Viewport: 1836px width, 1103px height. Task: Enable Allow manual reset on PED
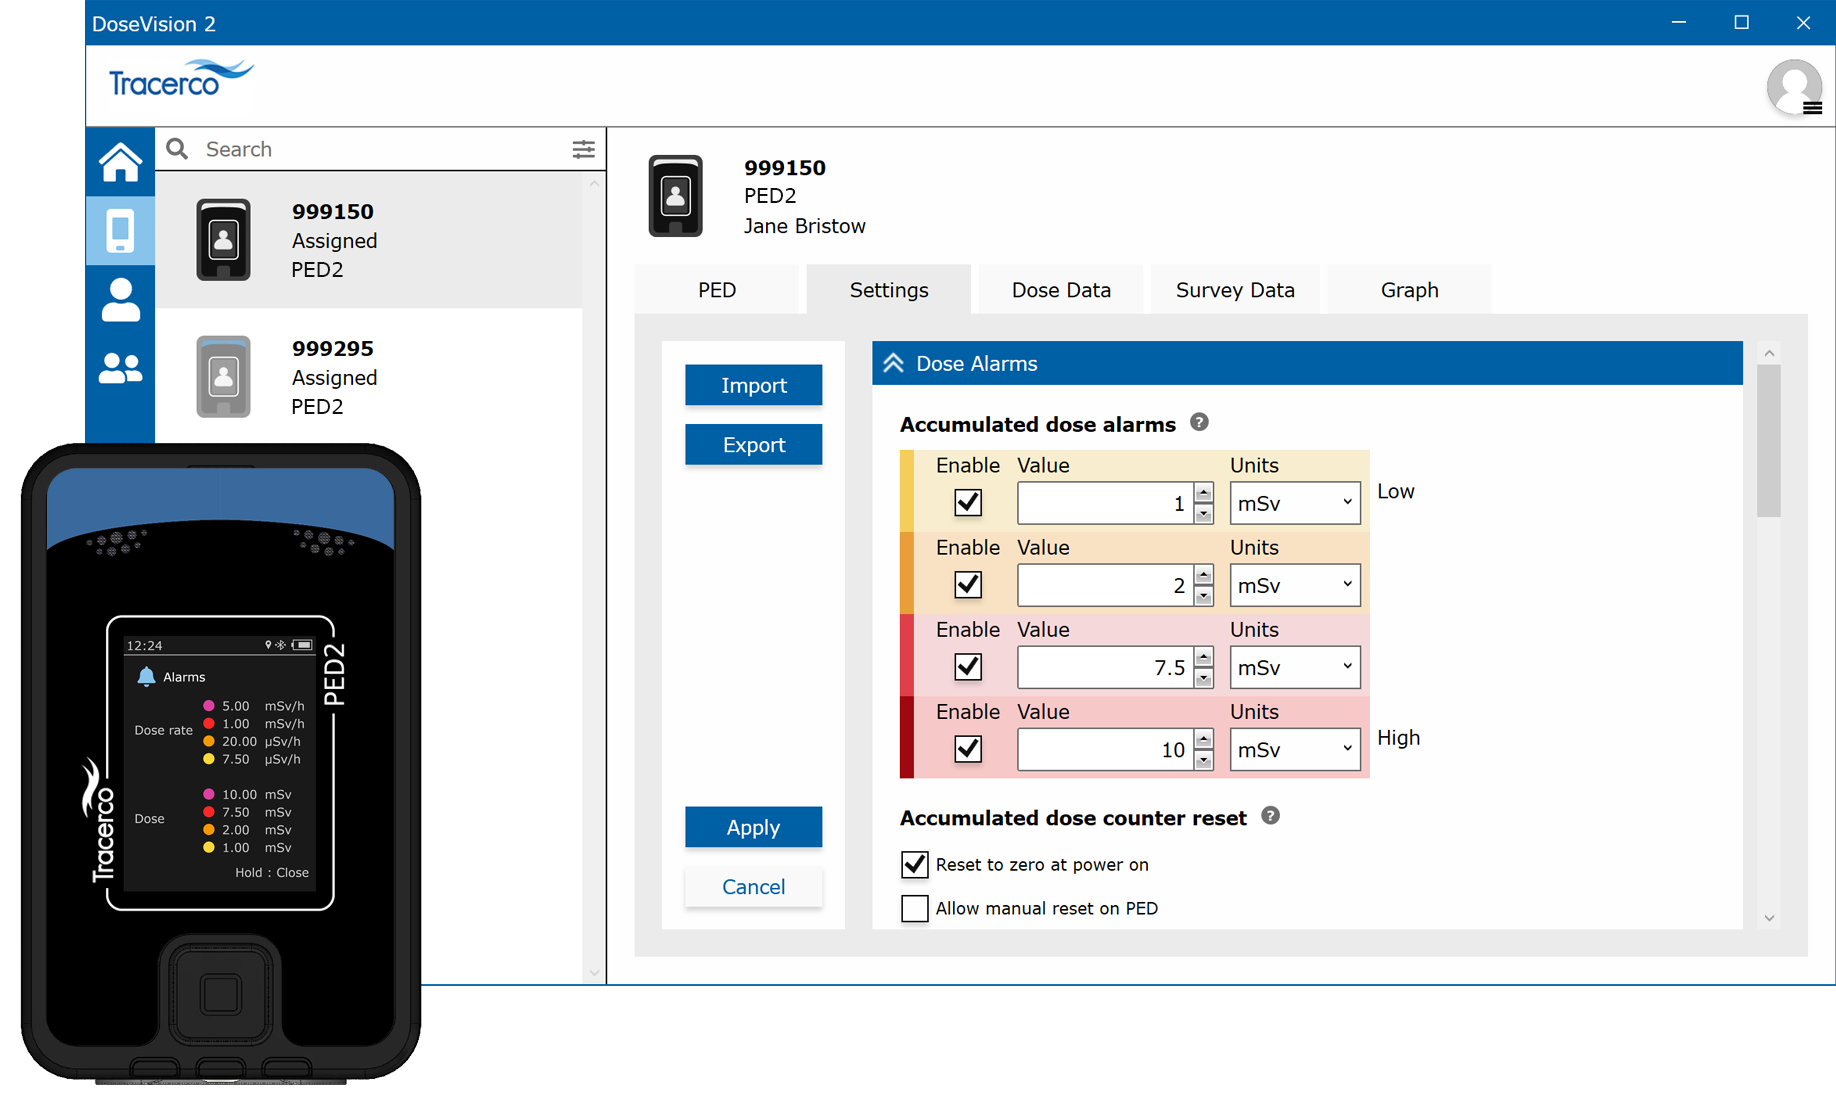(x=914, y=909)
